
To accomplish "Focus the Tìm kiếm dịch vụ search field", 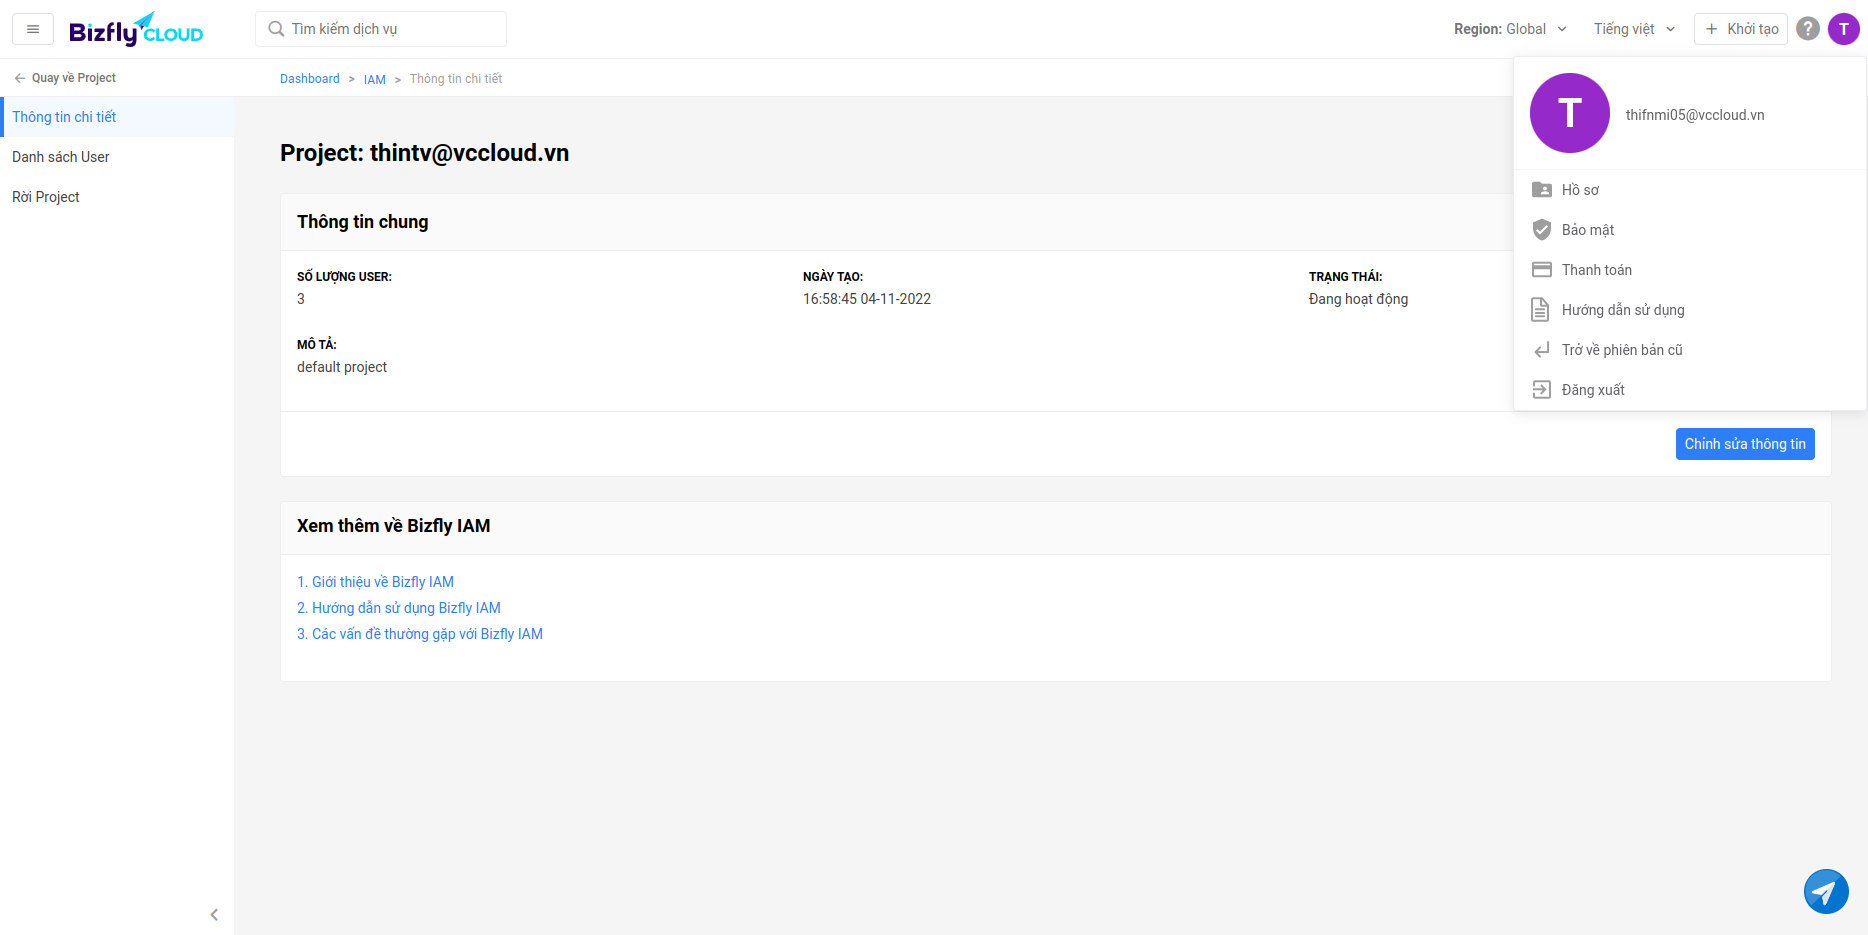I will (390, 29).
